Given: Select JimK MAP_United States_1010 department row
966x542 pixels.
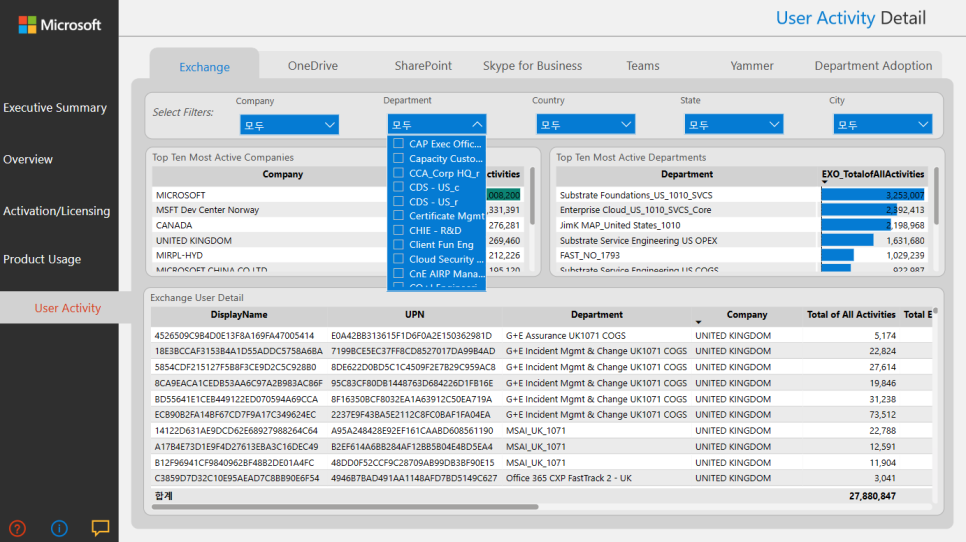Looking at the screenshot, I should click(742, 225).
